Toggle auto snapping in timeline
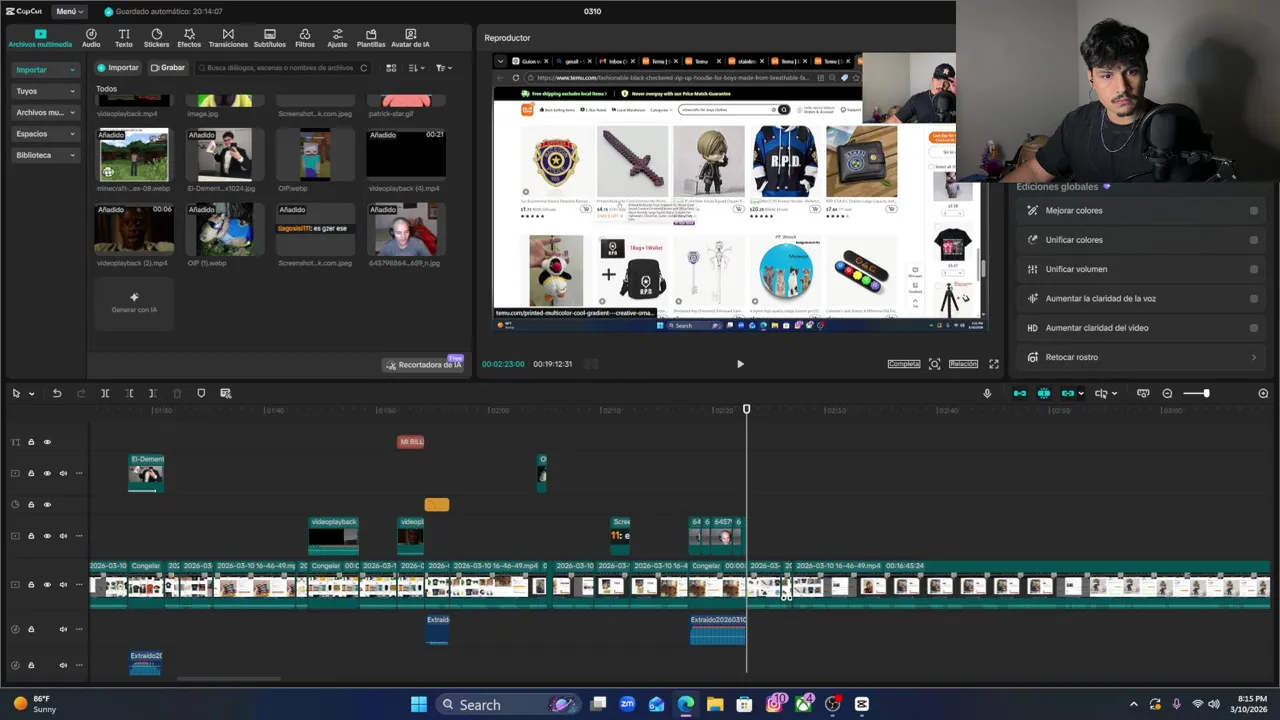This screenshot has height=720, width=1280. click(1044, 394)
